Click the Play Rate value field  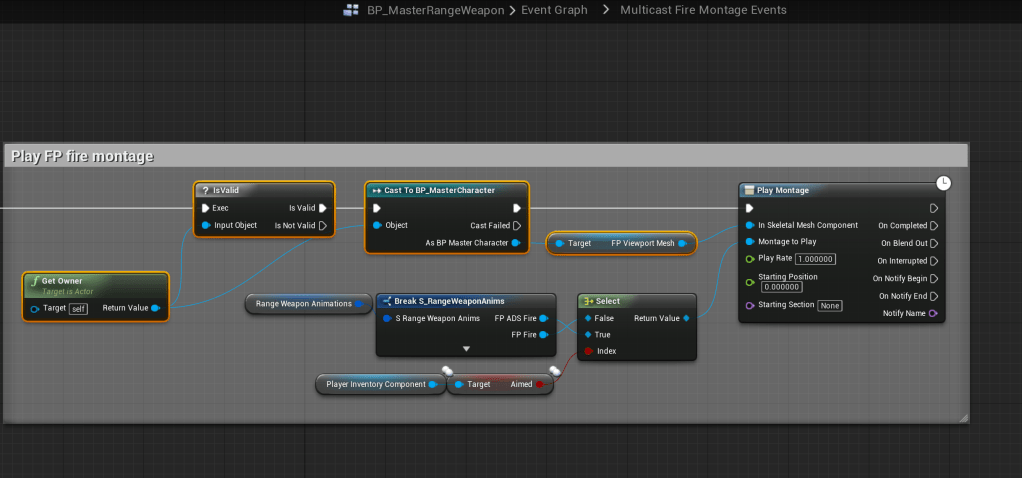click(815, 259)
